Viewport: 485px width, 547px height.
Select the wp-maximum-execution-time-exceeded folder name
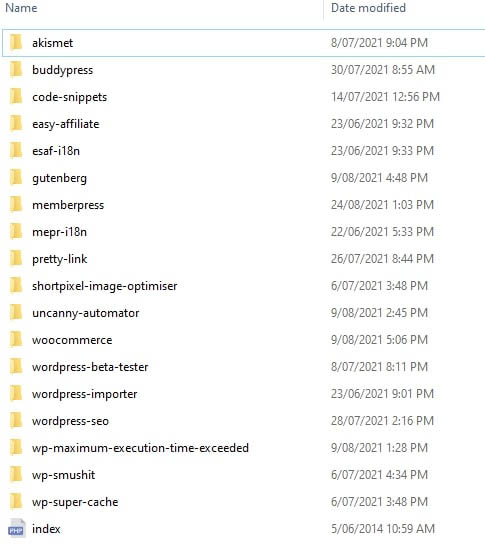tap(140, 448)
